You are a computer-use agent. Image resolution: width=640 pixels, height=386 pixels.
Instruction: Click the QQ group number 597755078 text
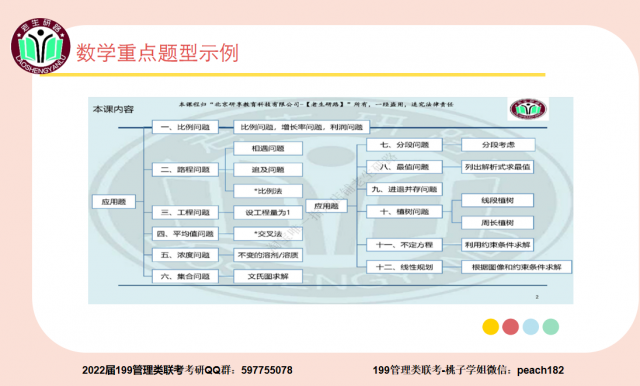click(267, 370)
